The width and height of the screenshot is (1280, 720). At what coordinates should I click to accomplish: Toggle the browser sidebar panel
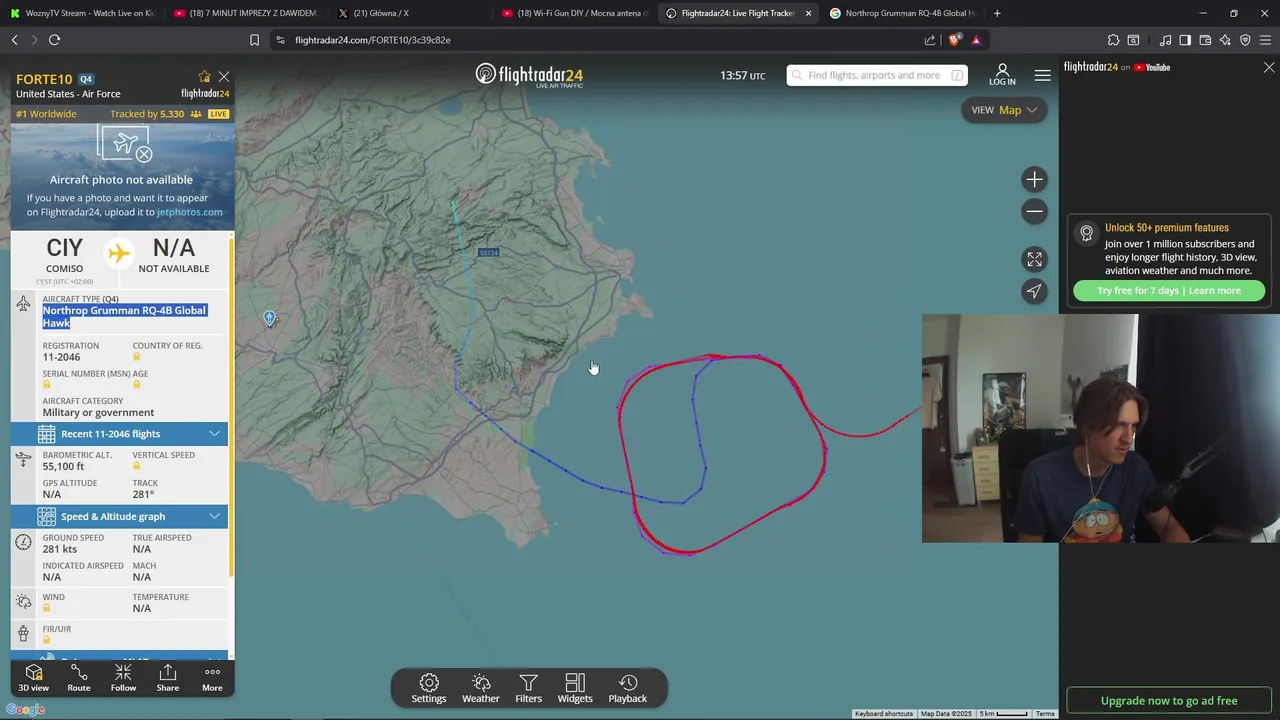coord(1185,40)
